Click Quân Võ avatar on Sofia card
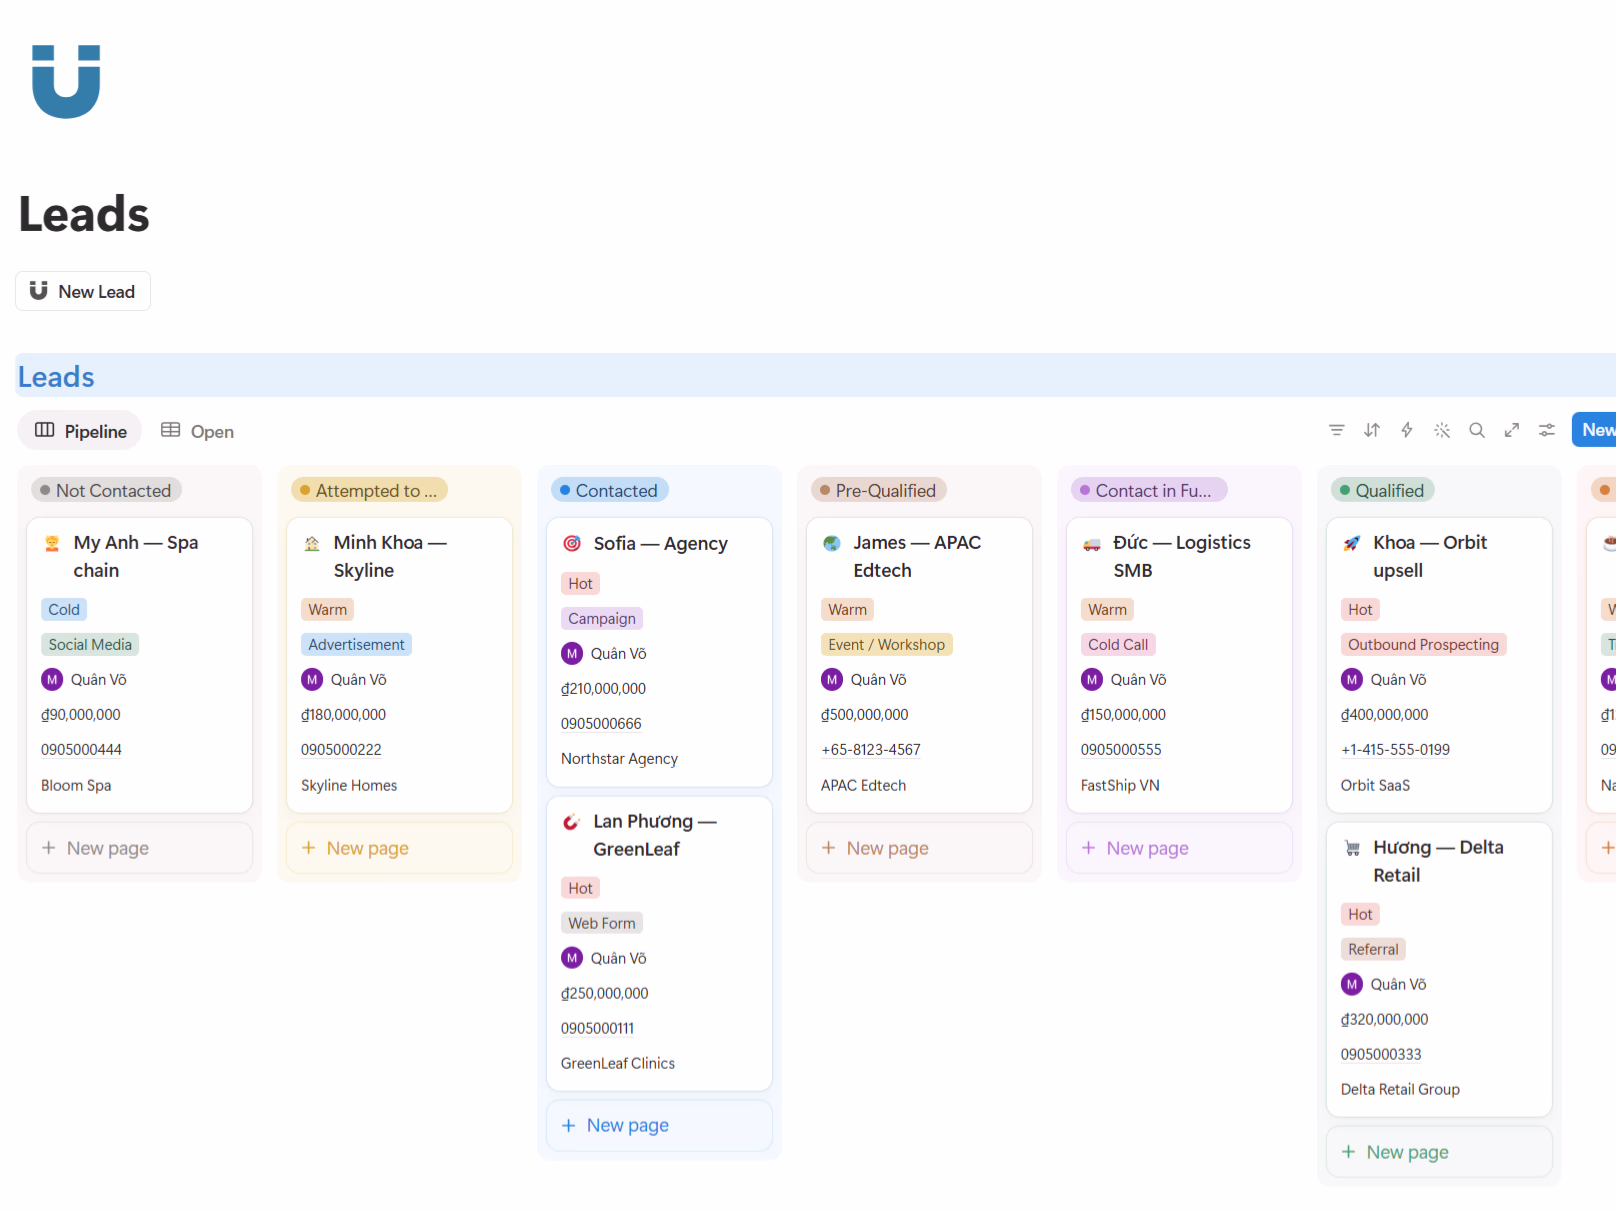This screenshot has width=1616, height=1212. (572, 654)
